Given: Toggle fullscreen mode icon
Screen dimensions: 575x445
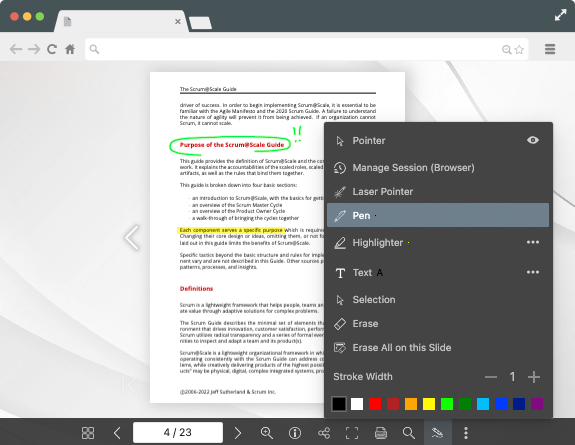Looking at the screenshot, I should click(352, 433).
